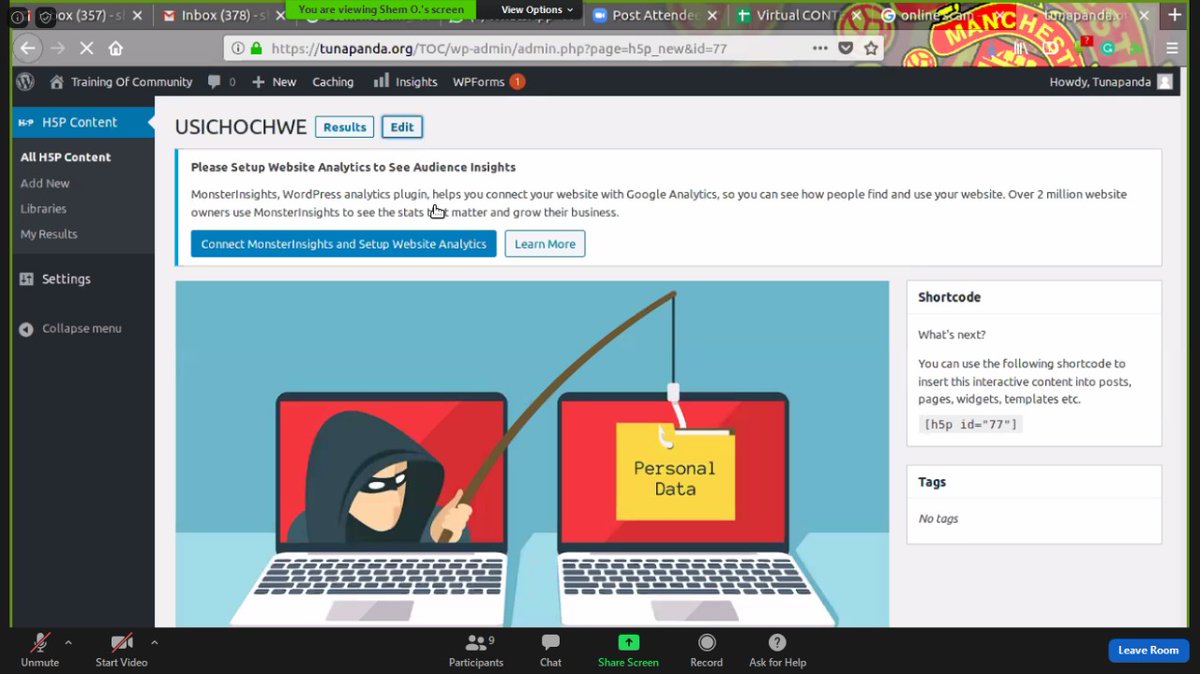Open page actions three-dots in address bar
Viewport: 1200px width, 674px height.
coord(820,48)
